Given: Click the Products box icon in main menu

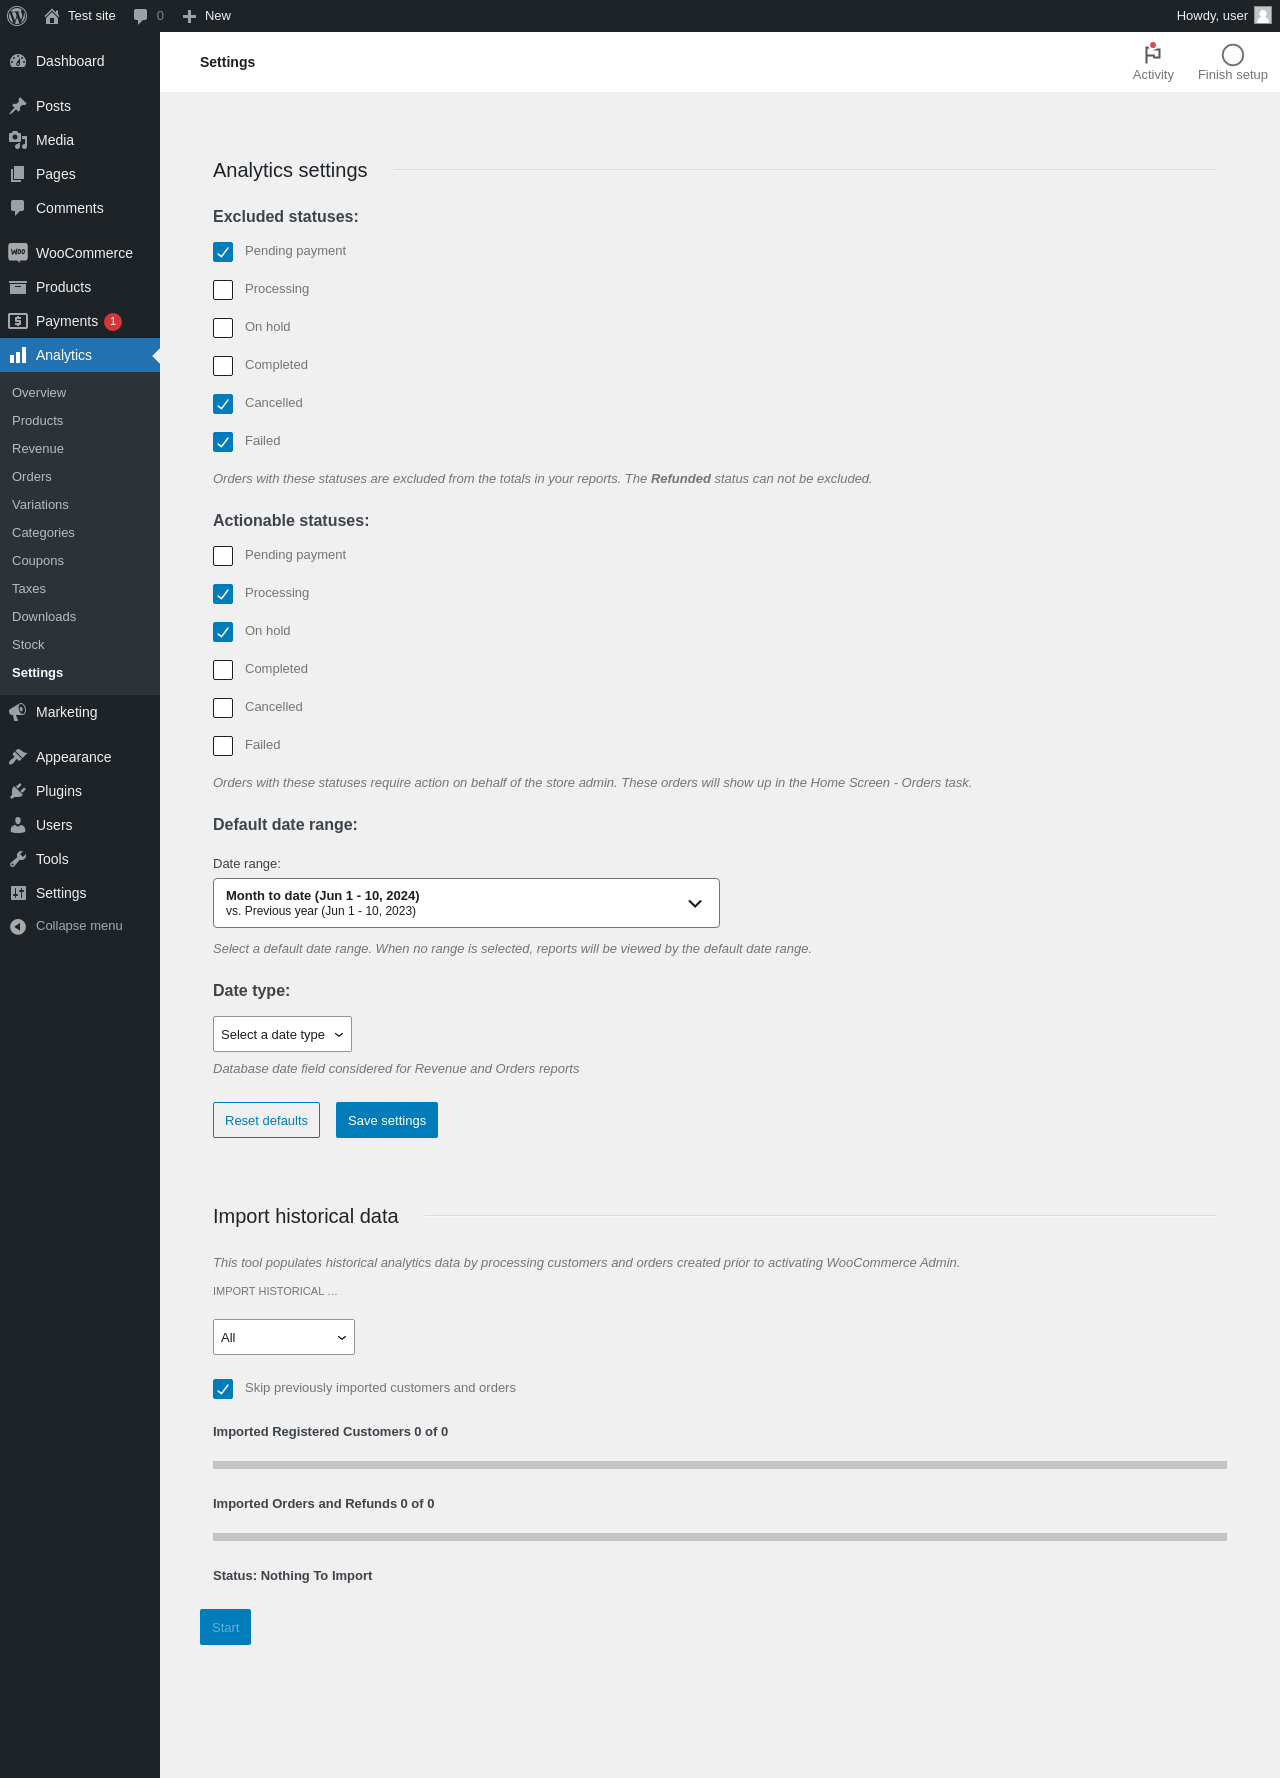Looking at the screenshot, I should tap(18, 287).
